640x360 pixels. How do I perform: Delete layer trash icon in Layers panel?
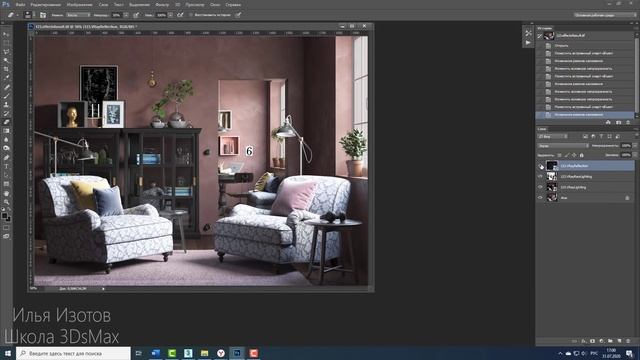(x=629, y=341)
